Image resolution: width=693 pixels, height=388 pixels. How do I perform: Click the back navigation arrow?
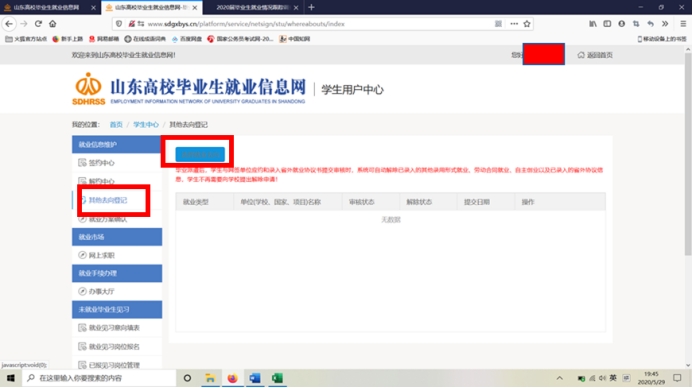click(9, 24)
